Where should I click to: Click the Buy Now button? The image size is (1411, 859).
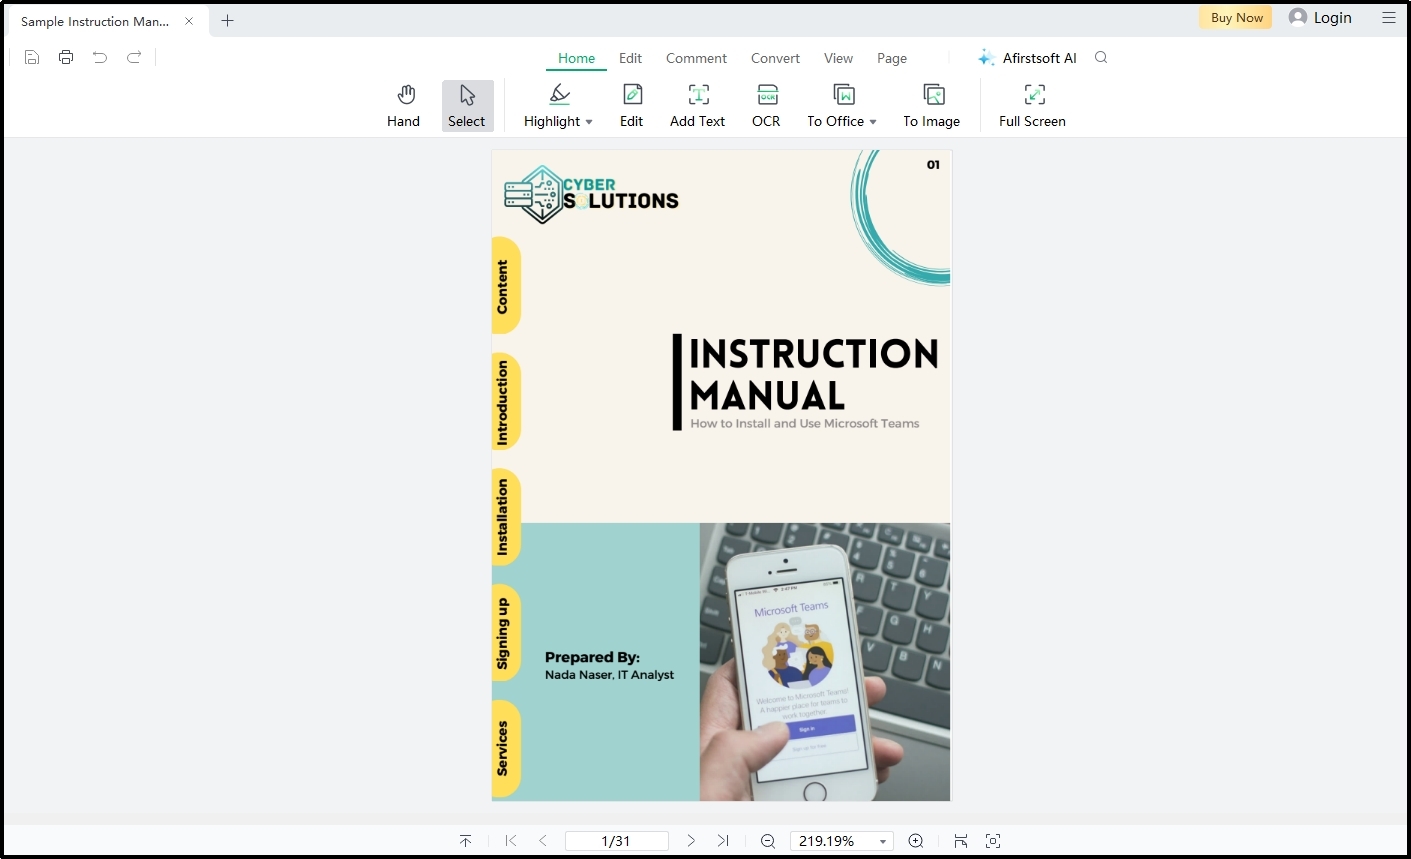(x=1236, y=17)
